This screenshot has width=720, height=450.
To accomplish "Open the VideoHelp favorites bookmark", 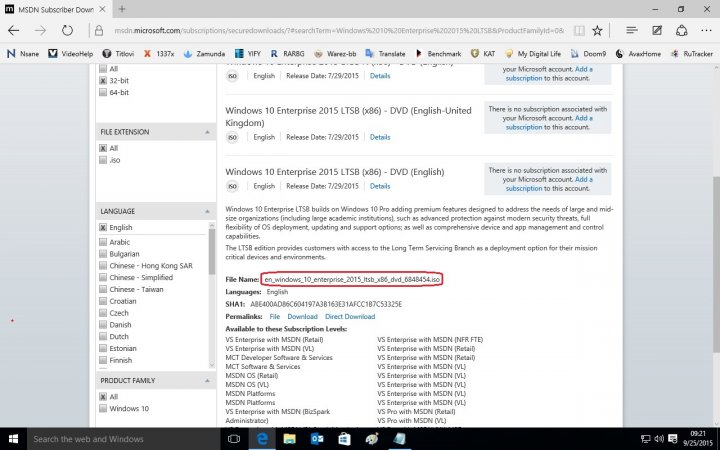I will tap(71, 54).
